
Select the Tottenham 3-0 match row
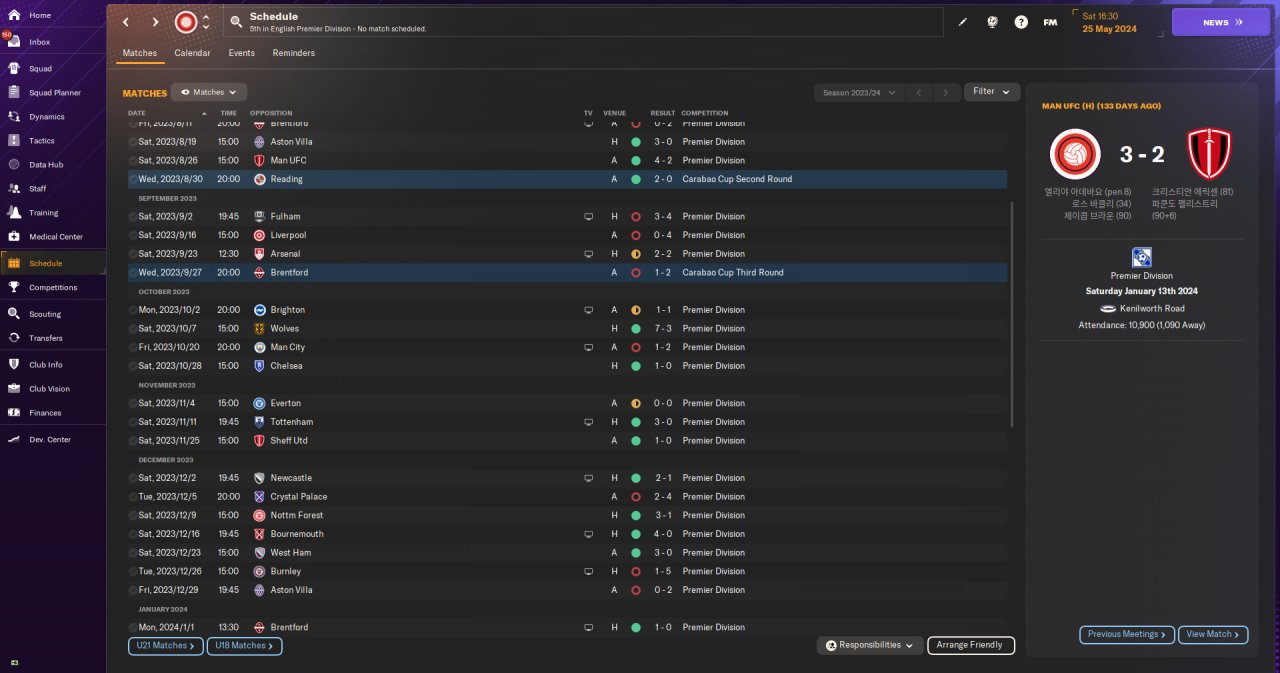pyautogui.click(x=567, y=422)
